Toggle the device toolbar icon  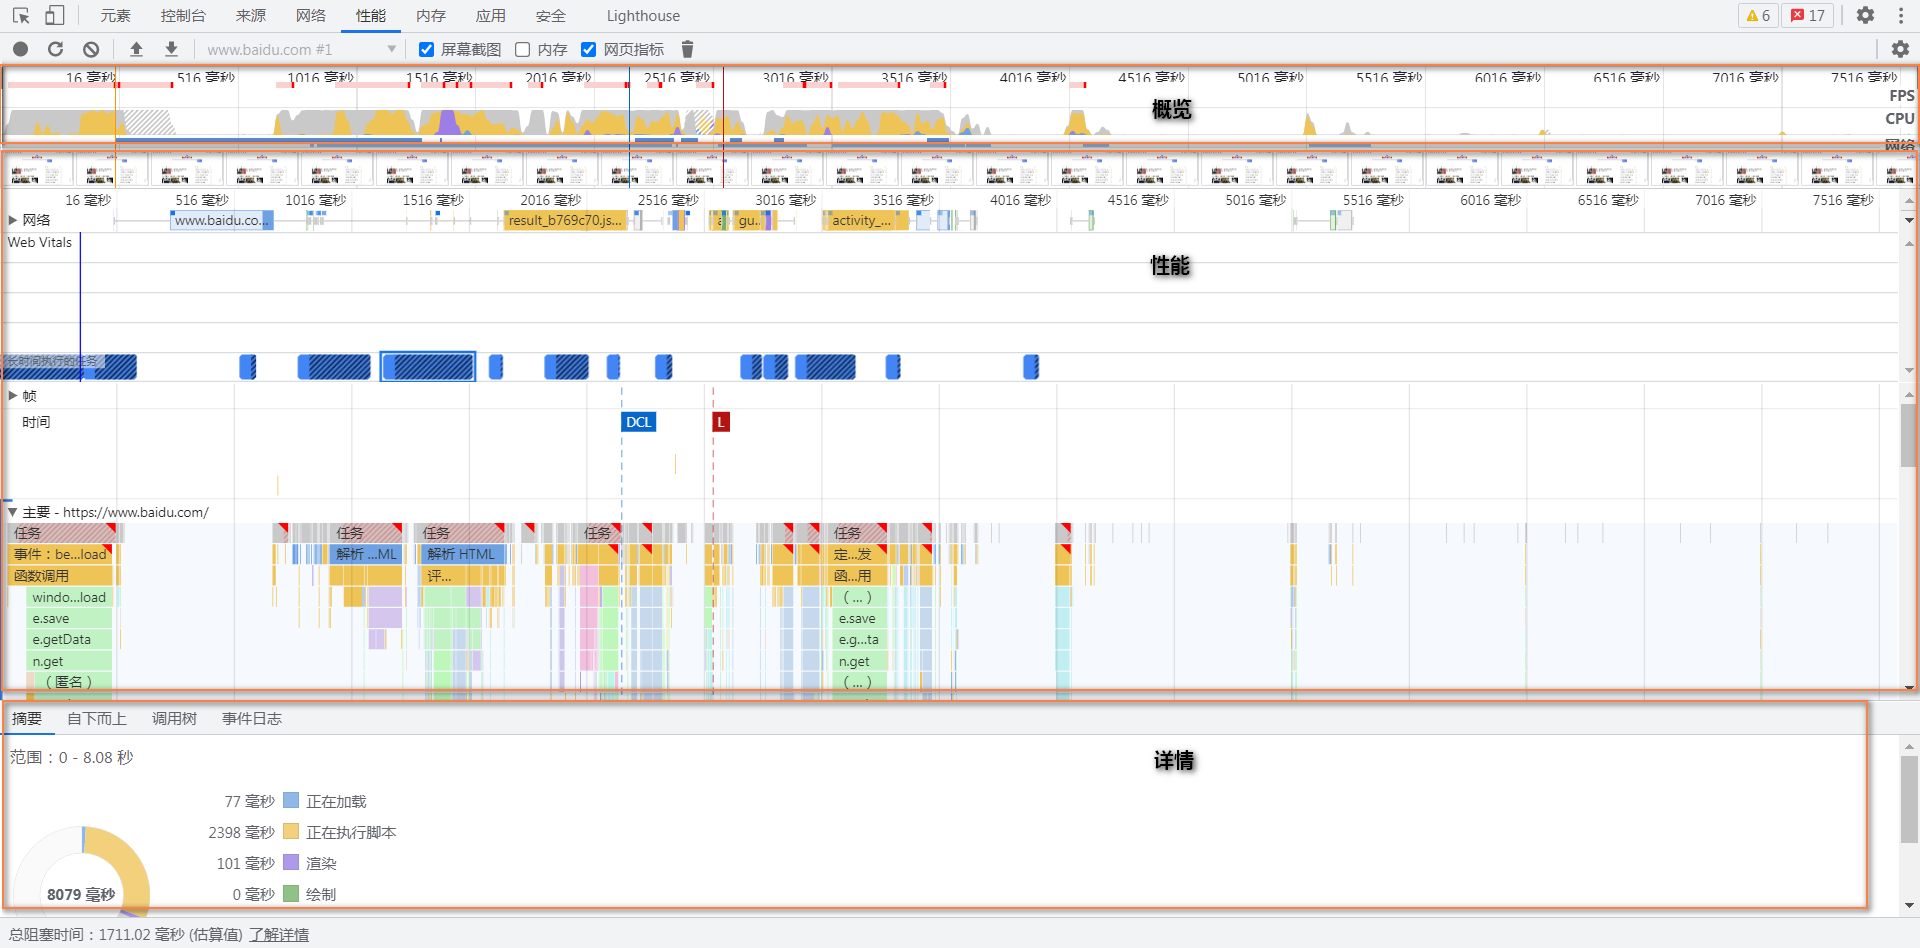[55, 16]
